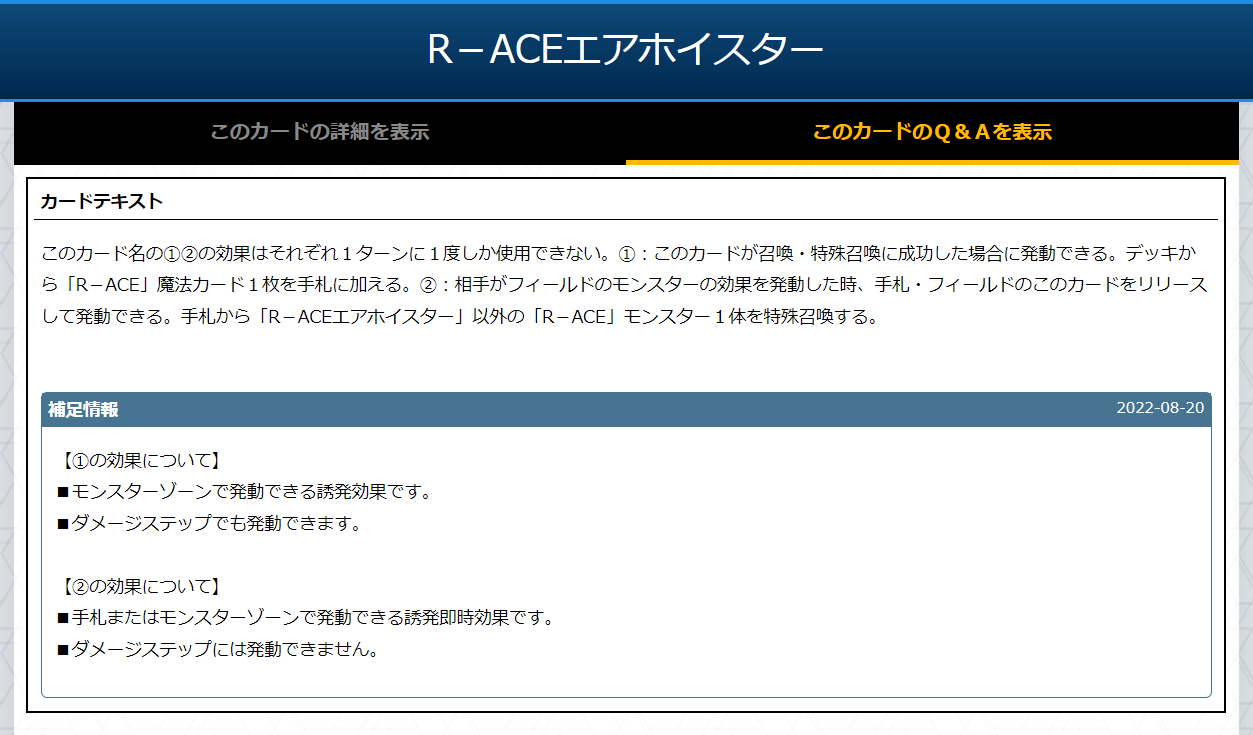
Task: Switch to the このカードの詳細を表示 tab
Action: [x=320, y=132]
